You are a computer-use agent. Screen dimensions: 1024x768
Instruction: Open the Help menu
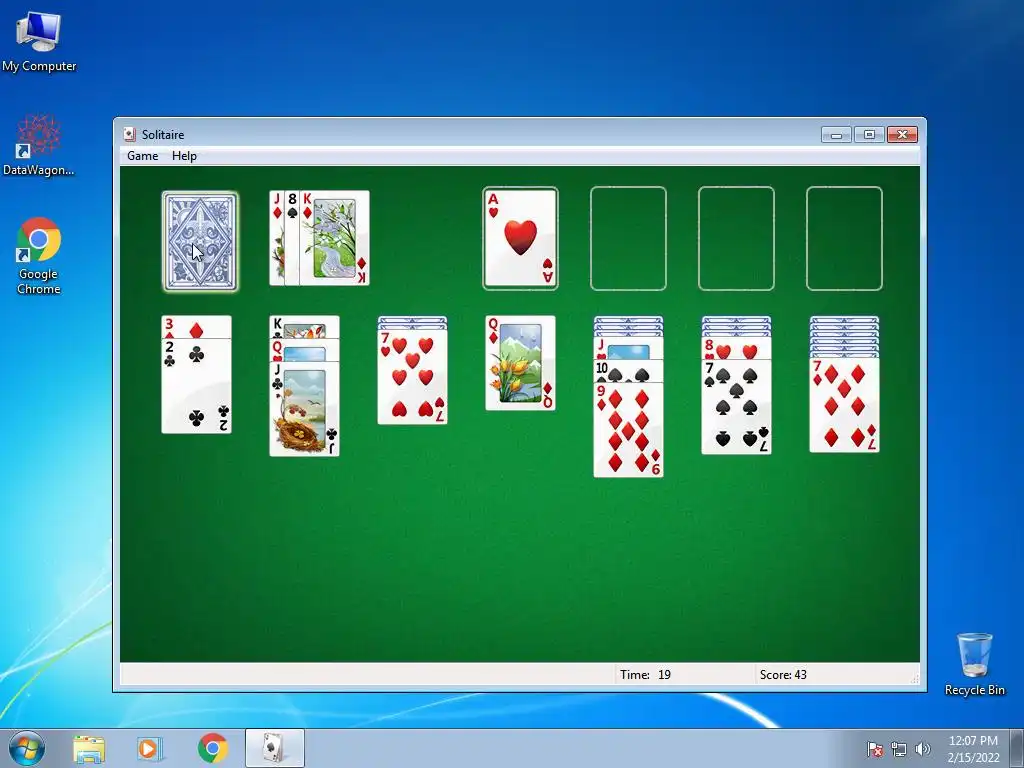tap(184, 156)
